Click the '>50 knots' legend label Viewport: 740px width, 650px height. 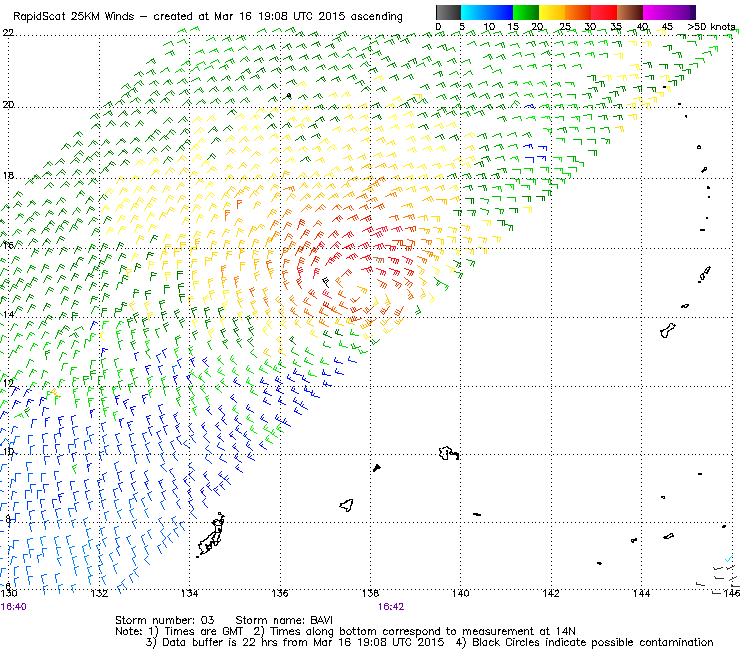coord(711,27)
